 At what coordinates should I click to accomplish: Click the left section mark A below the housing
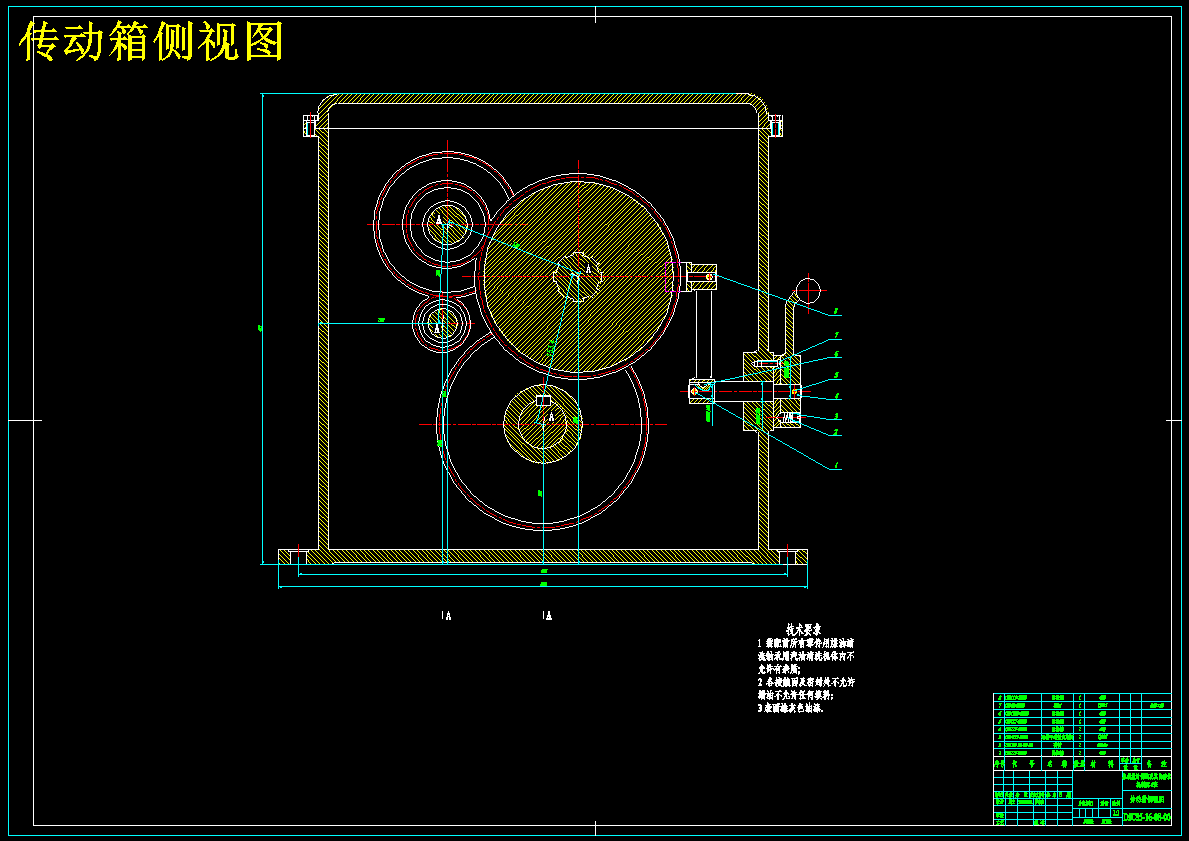(447, 616)
